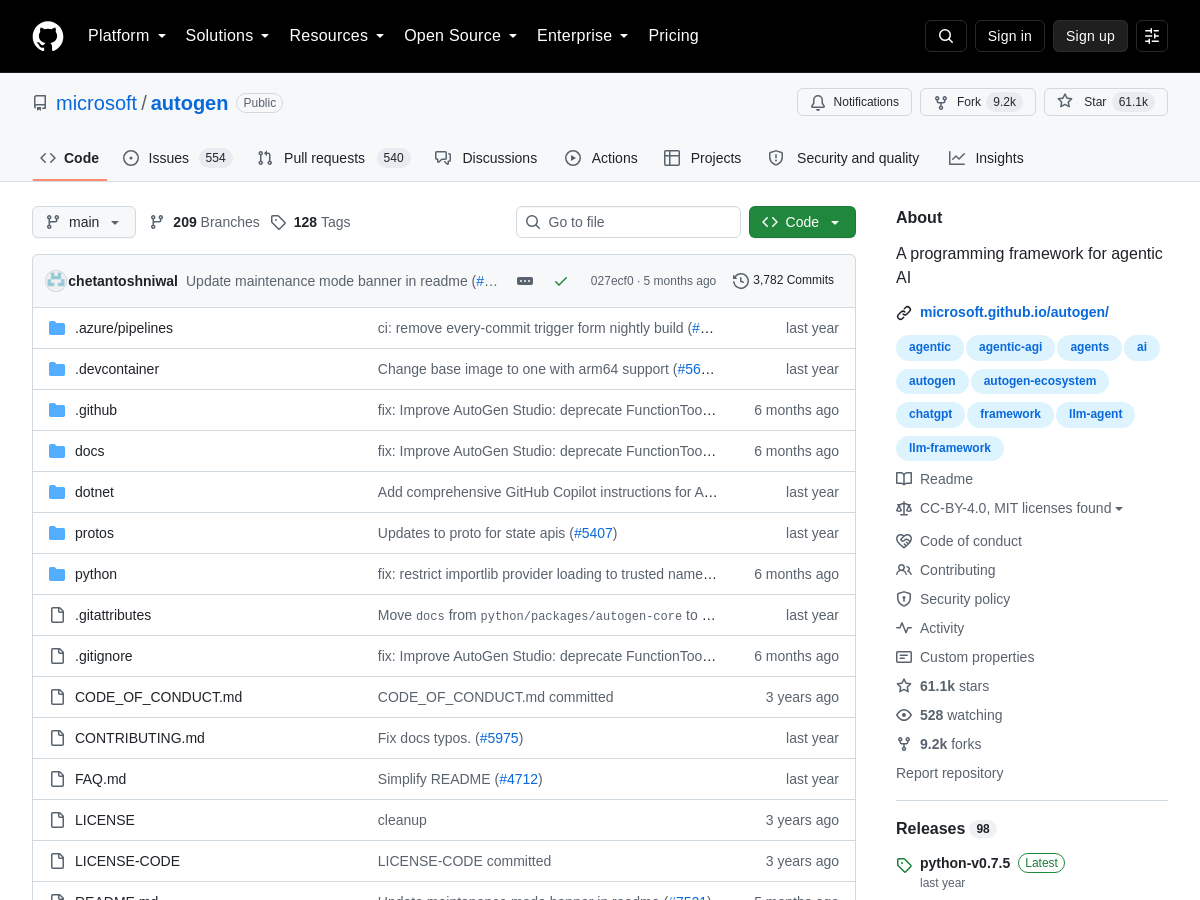Open the Discussions tab
Viewport: 1200px width, 900px height.
click(486, 158)
